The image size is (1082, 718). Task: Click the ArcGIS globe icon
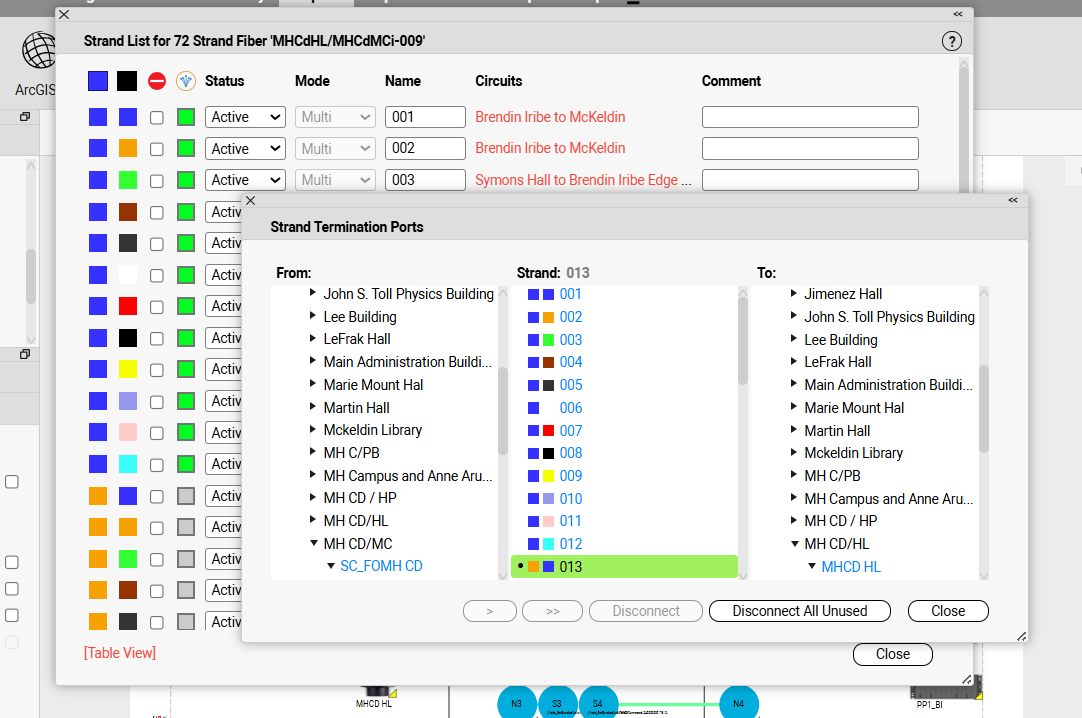click(x=40, y=50)
